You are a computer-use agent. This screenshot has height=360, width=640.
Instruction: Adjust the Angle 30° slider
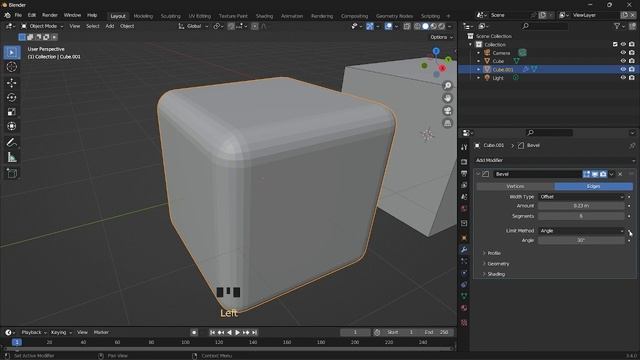point(581,240)
